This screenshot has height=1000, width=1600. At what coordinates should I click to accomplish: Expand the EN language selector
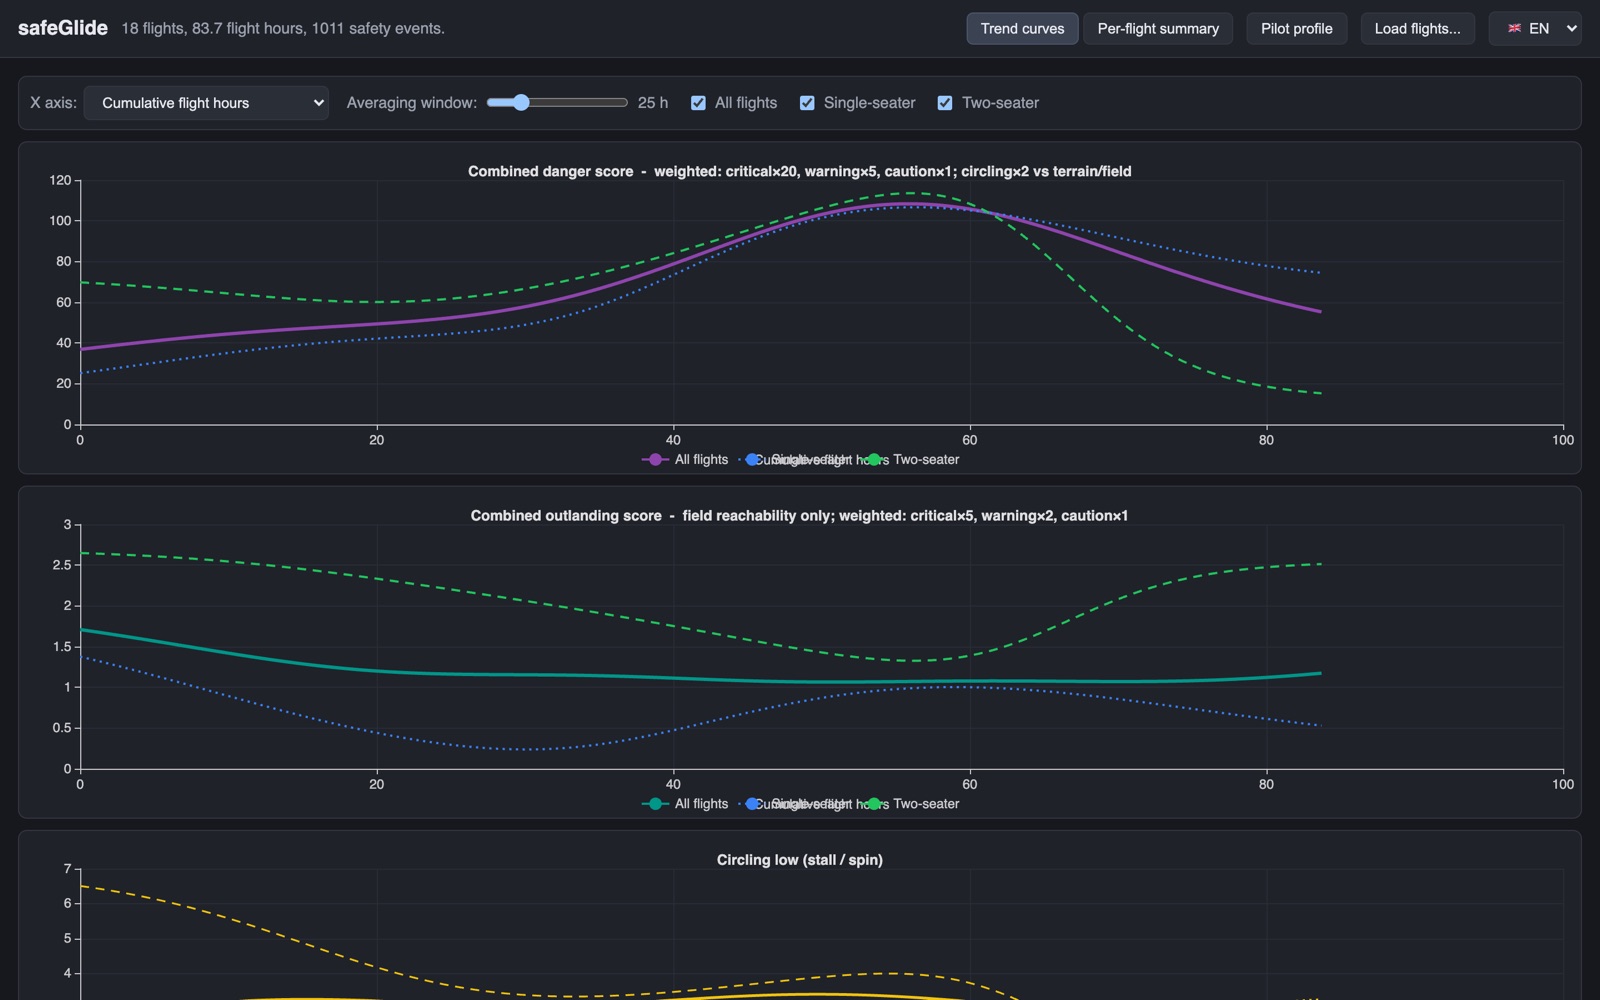click(x=1535, y=28)
